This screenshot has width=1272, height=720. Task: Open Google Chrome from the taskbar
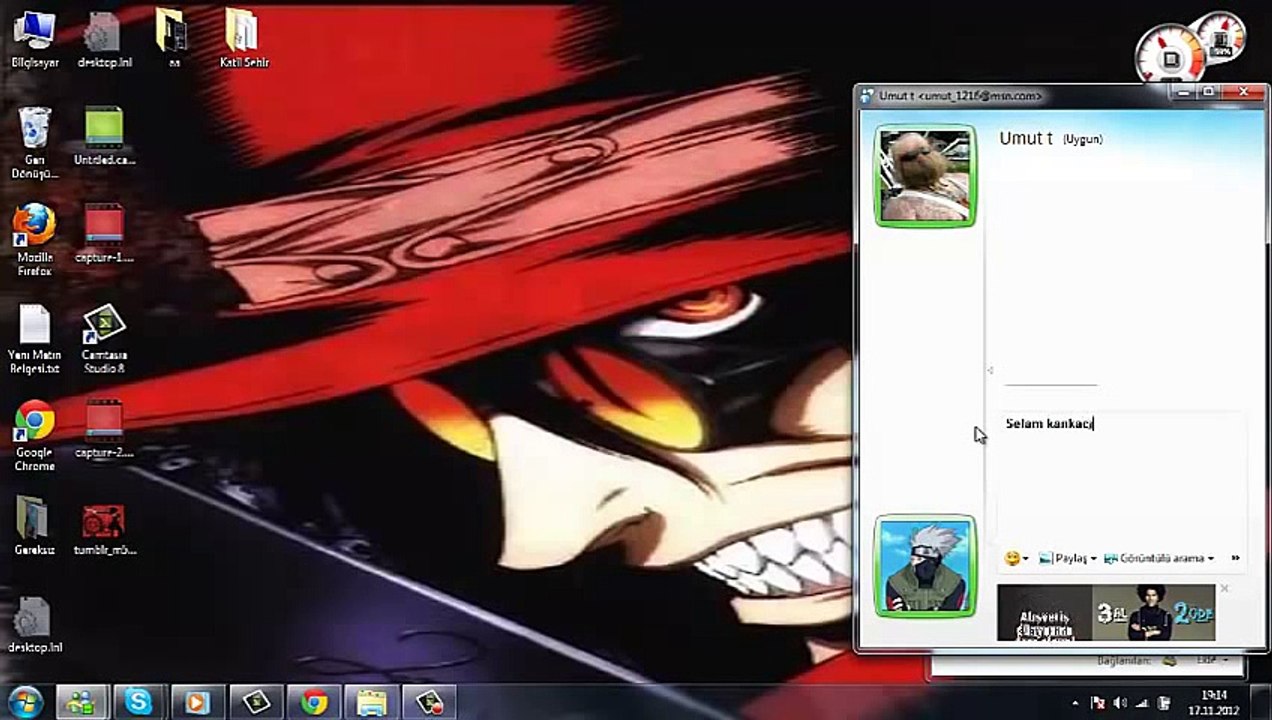tap(314, 702)
